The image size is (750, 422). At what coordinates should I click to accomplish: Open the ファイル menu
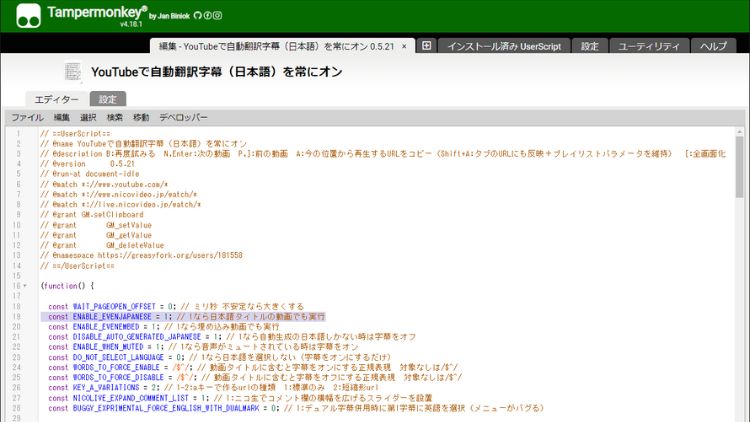tap(28, 117)
